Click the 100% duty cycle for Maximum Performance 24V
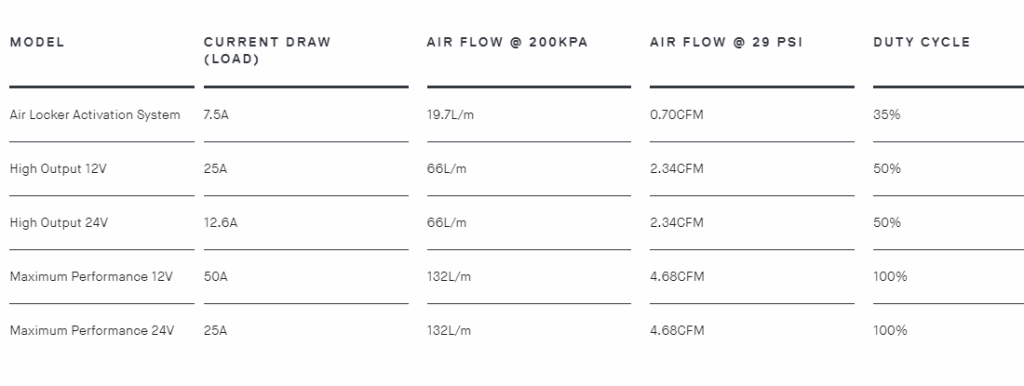 890,330
